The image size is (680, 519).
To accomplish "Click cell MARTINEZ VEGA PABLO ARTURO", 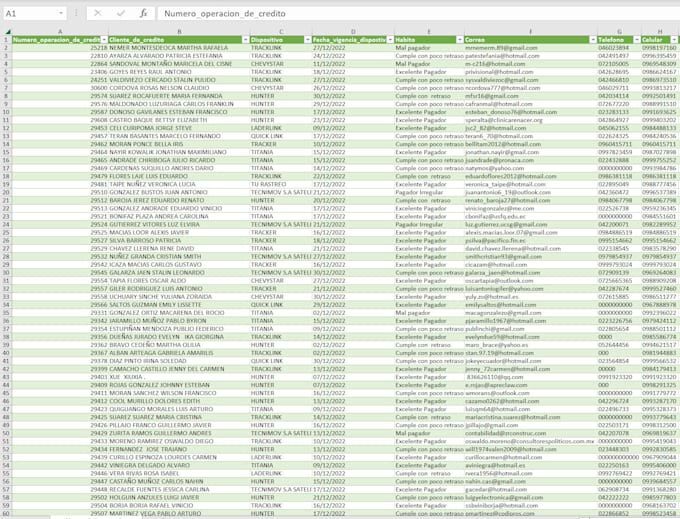I will (x=179, y=513).
